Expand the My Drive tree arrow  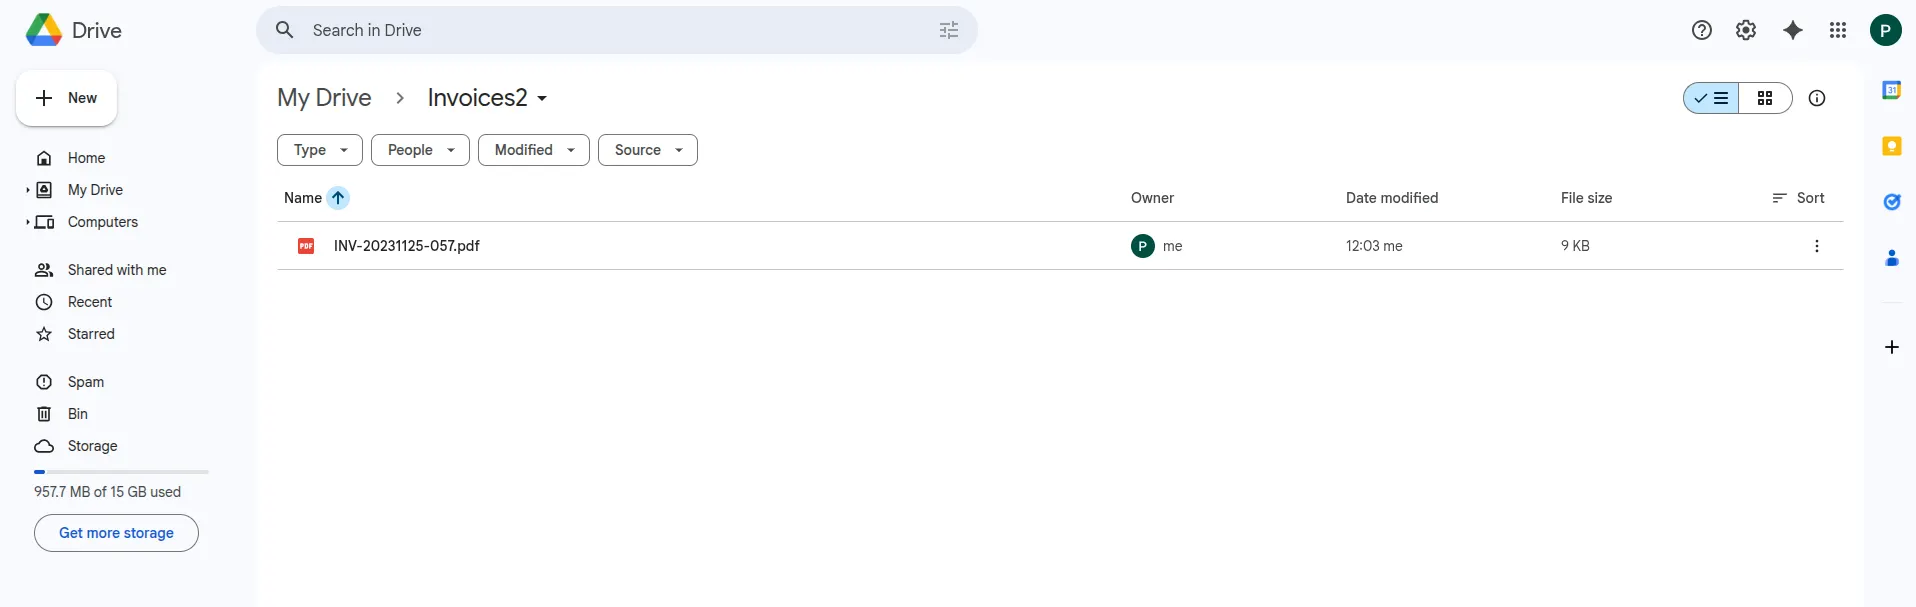tap(27, 190)
